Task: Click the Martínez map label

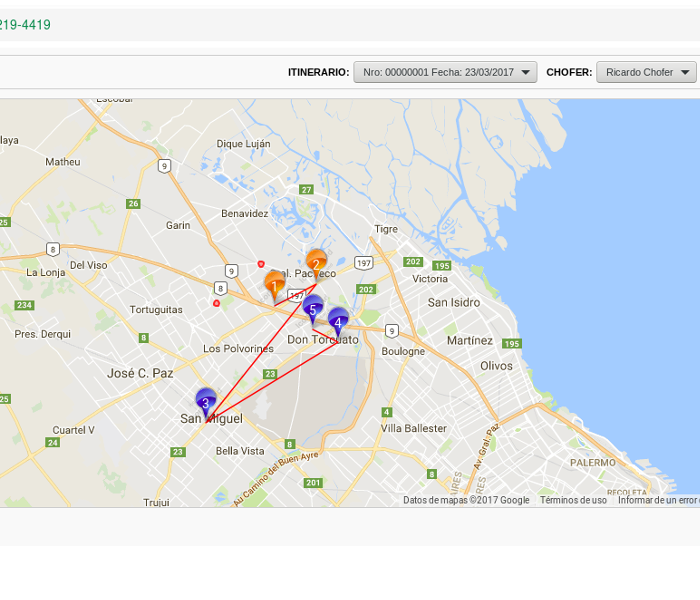Action: coord(470,341)
